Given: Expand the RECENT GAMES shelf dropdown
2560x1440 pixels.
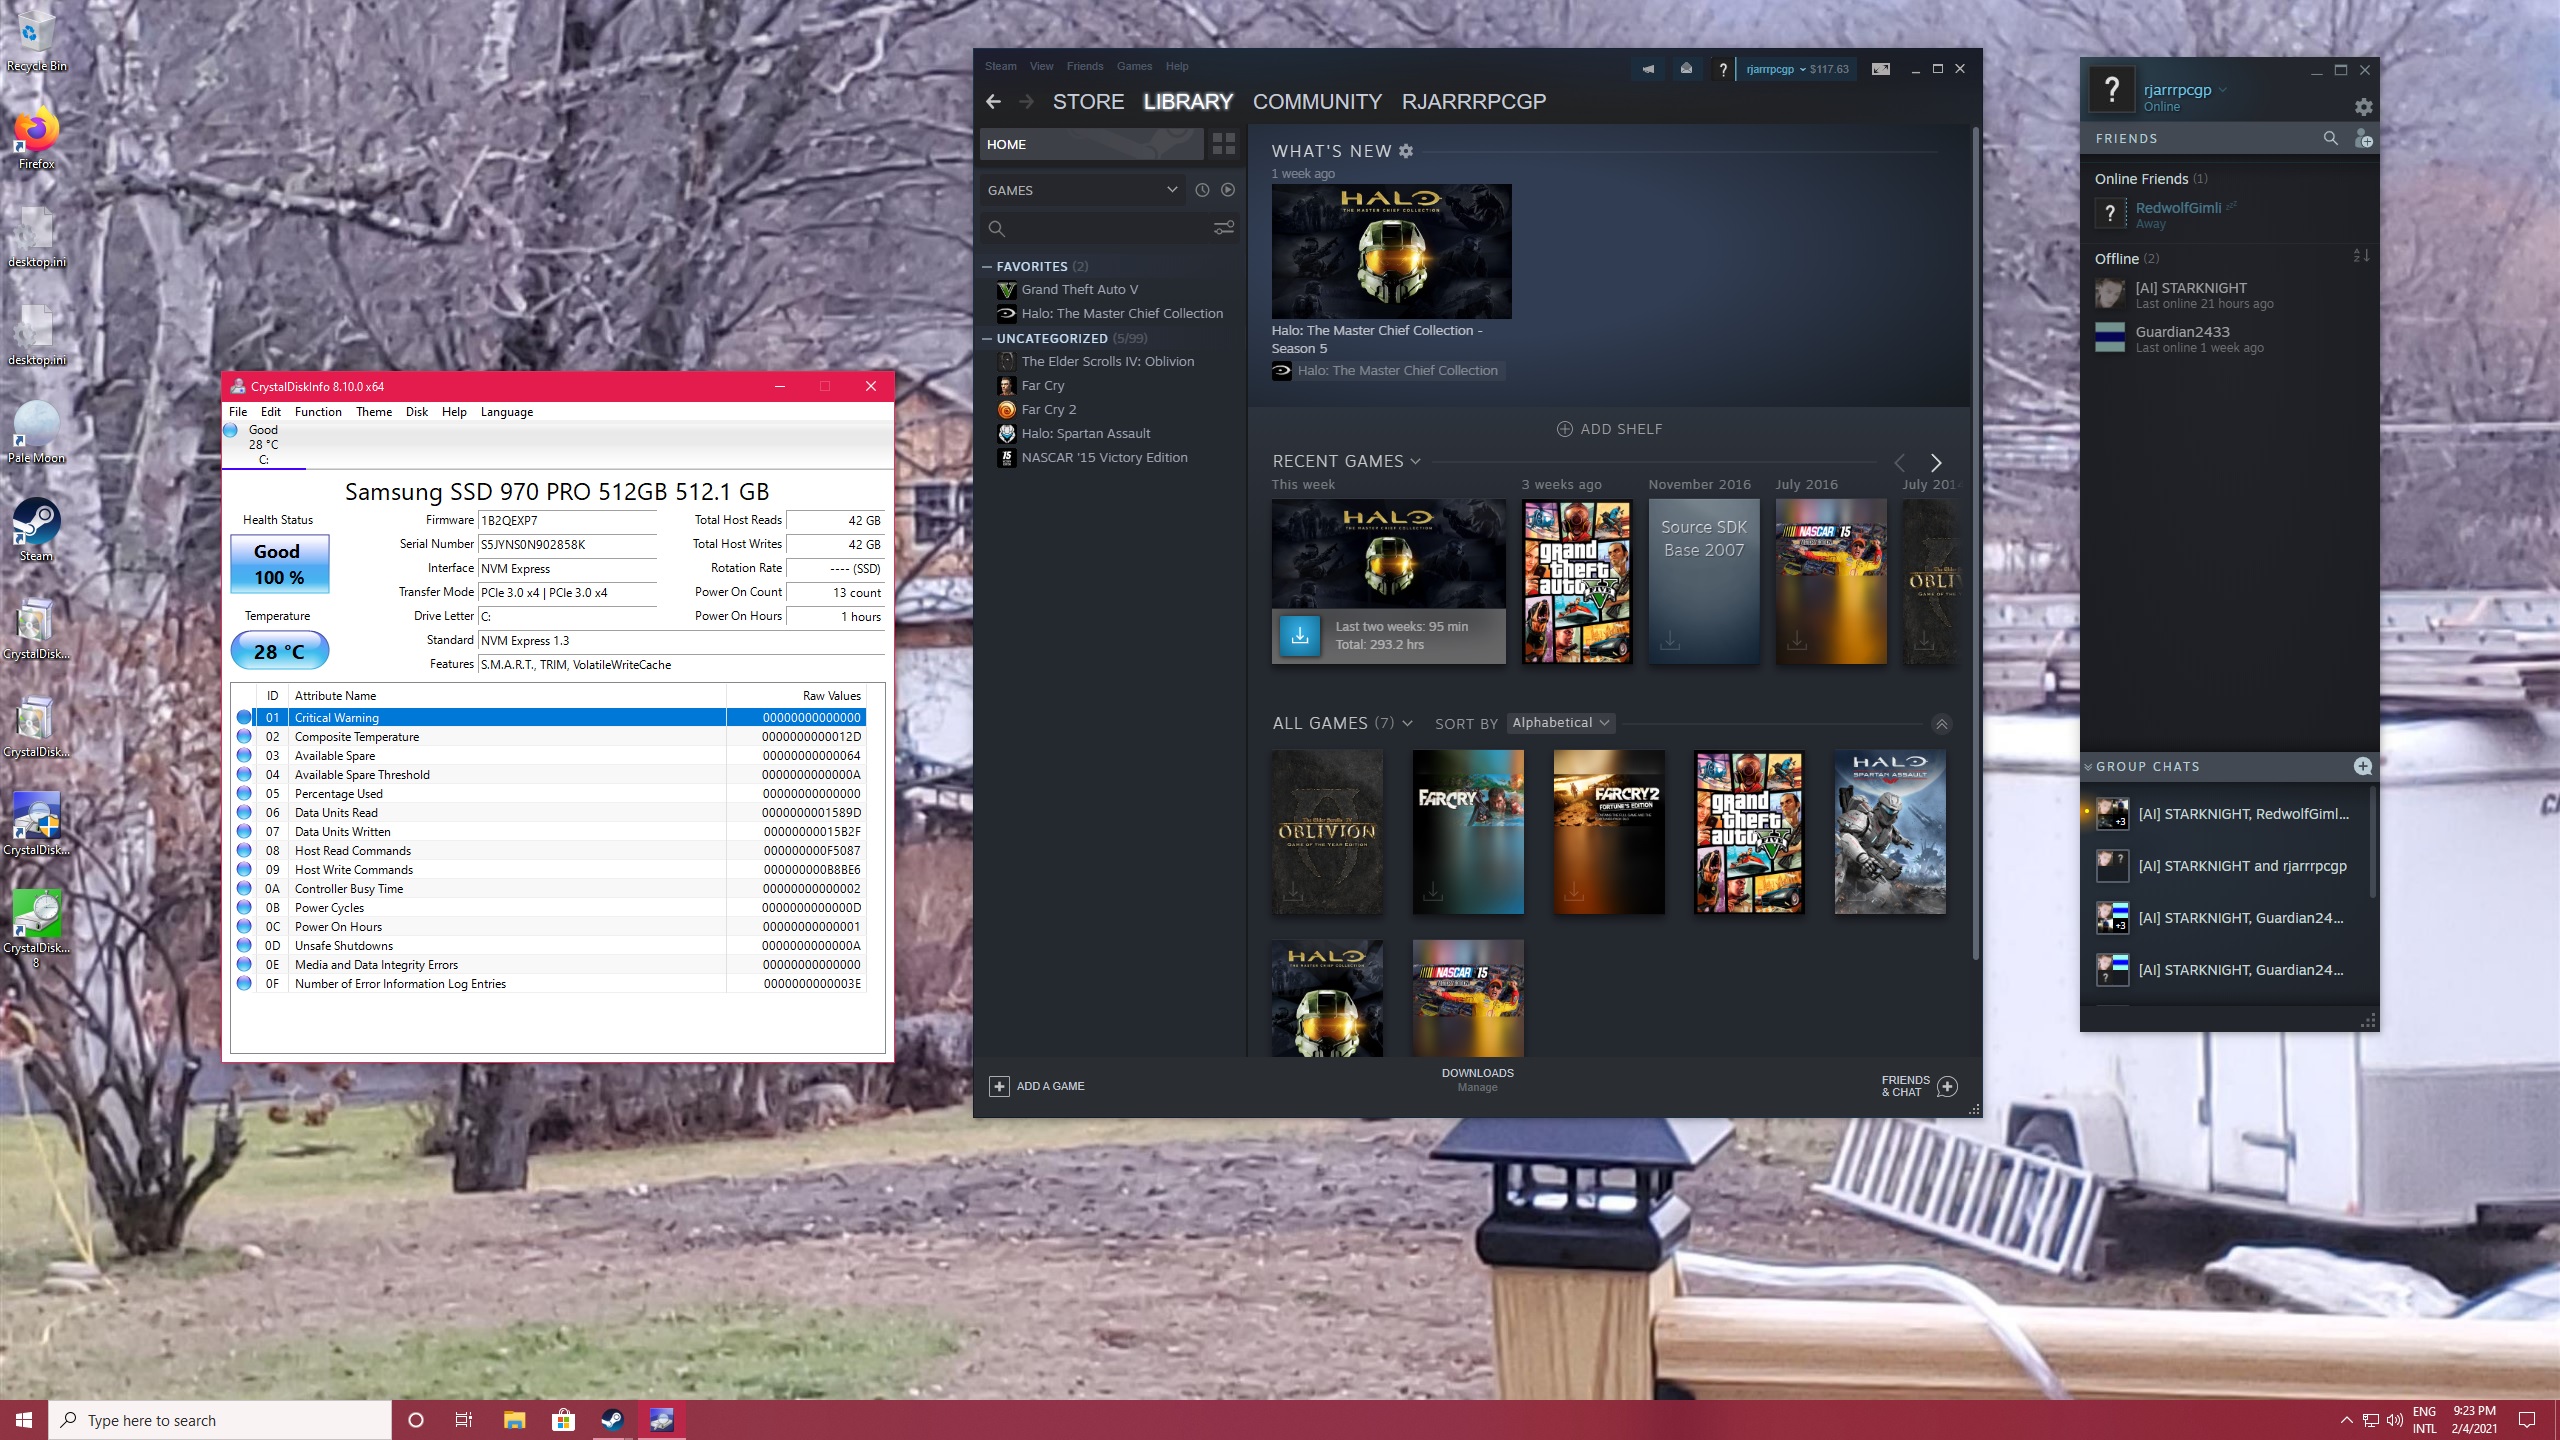Looking at the screenshot, I should (x=1415, y=461).
